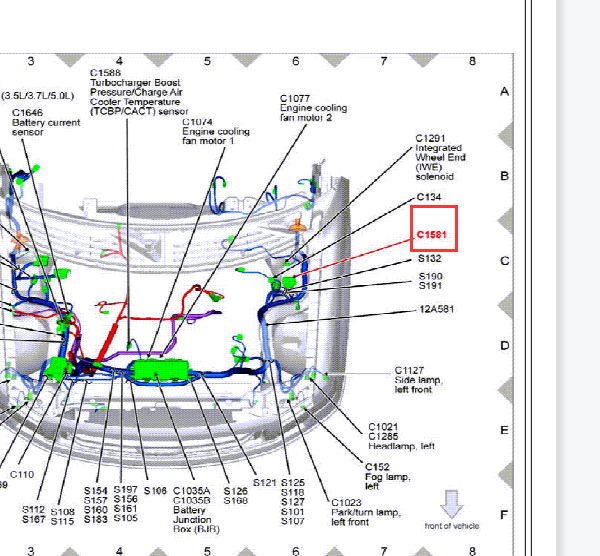Select grid row letter A

pyautogui.click(x=504, y=92)
